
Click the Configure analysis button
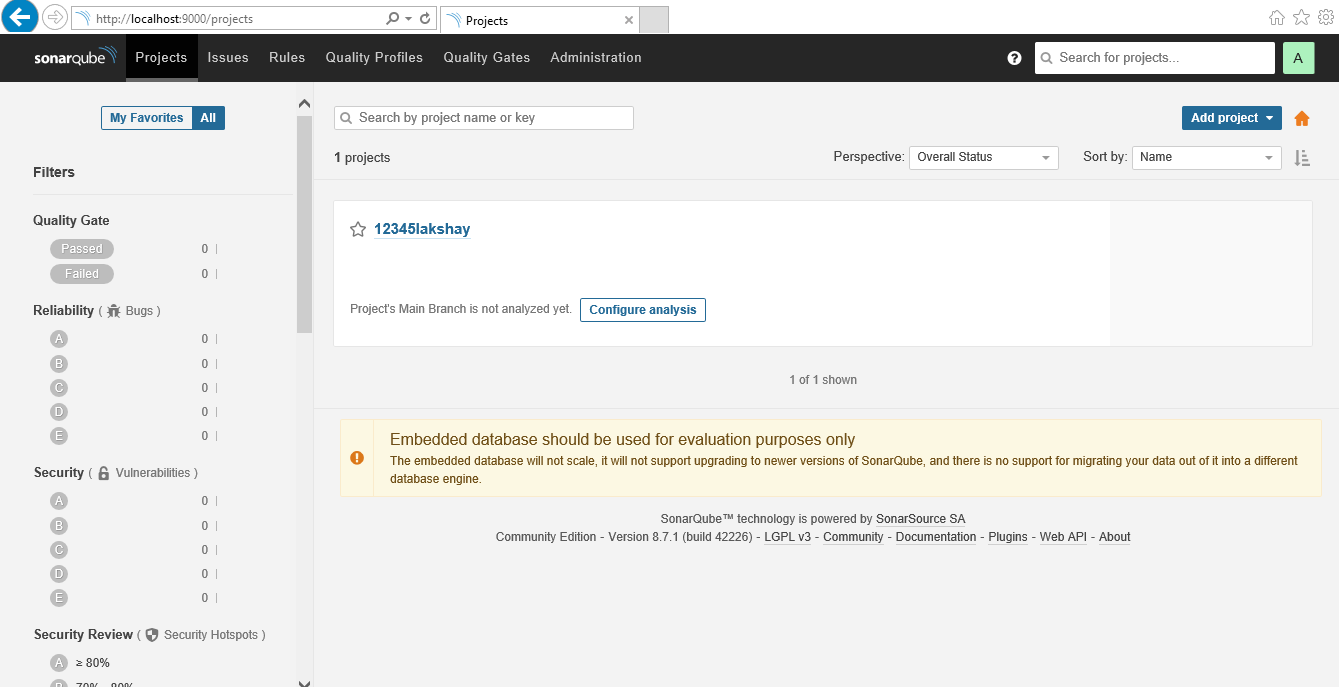[642, 309]
